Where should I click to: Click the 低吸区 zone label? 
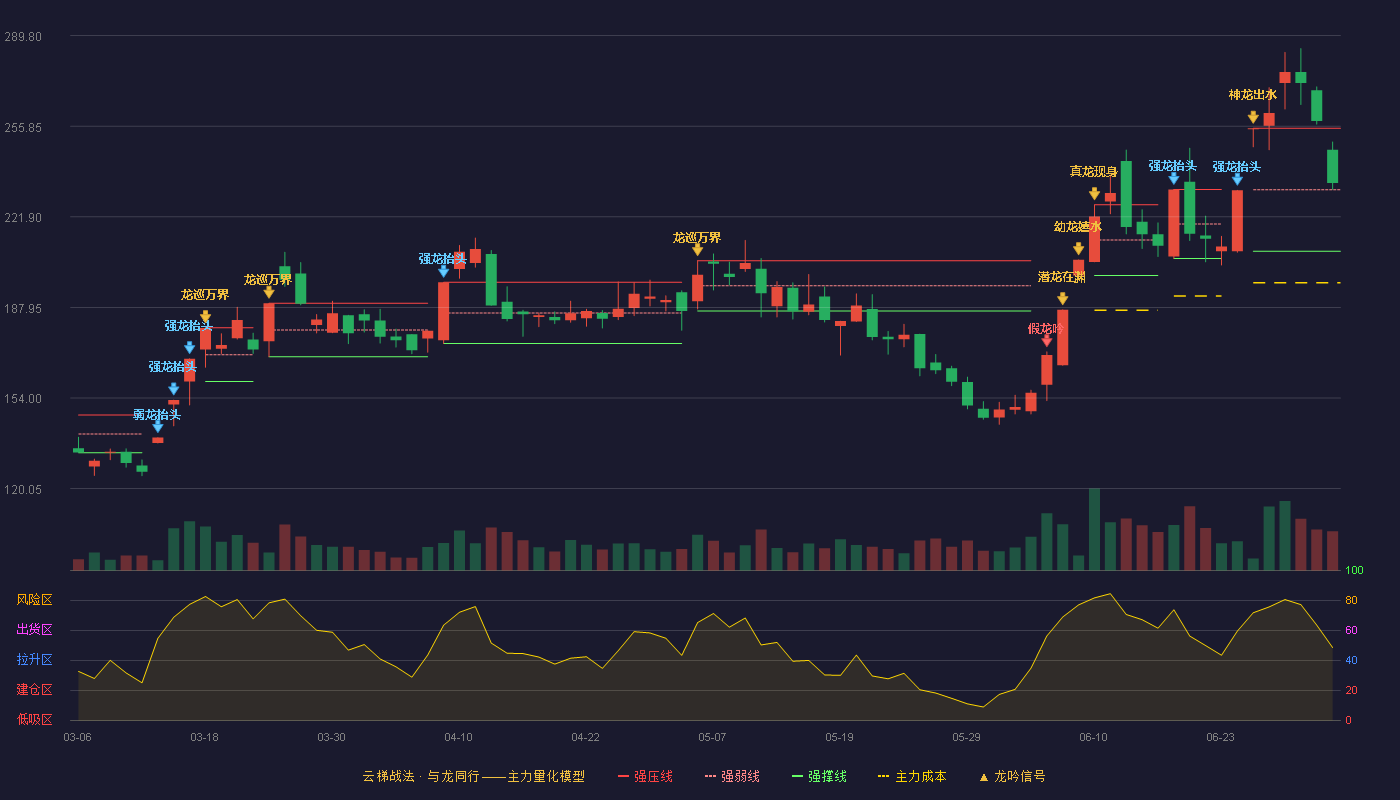(x=34, y=720)
